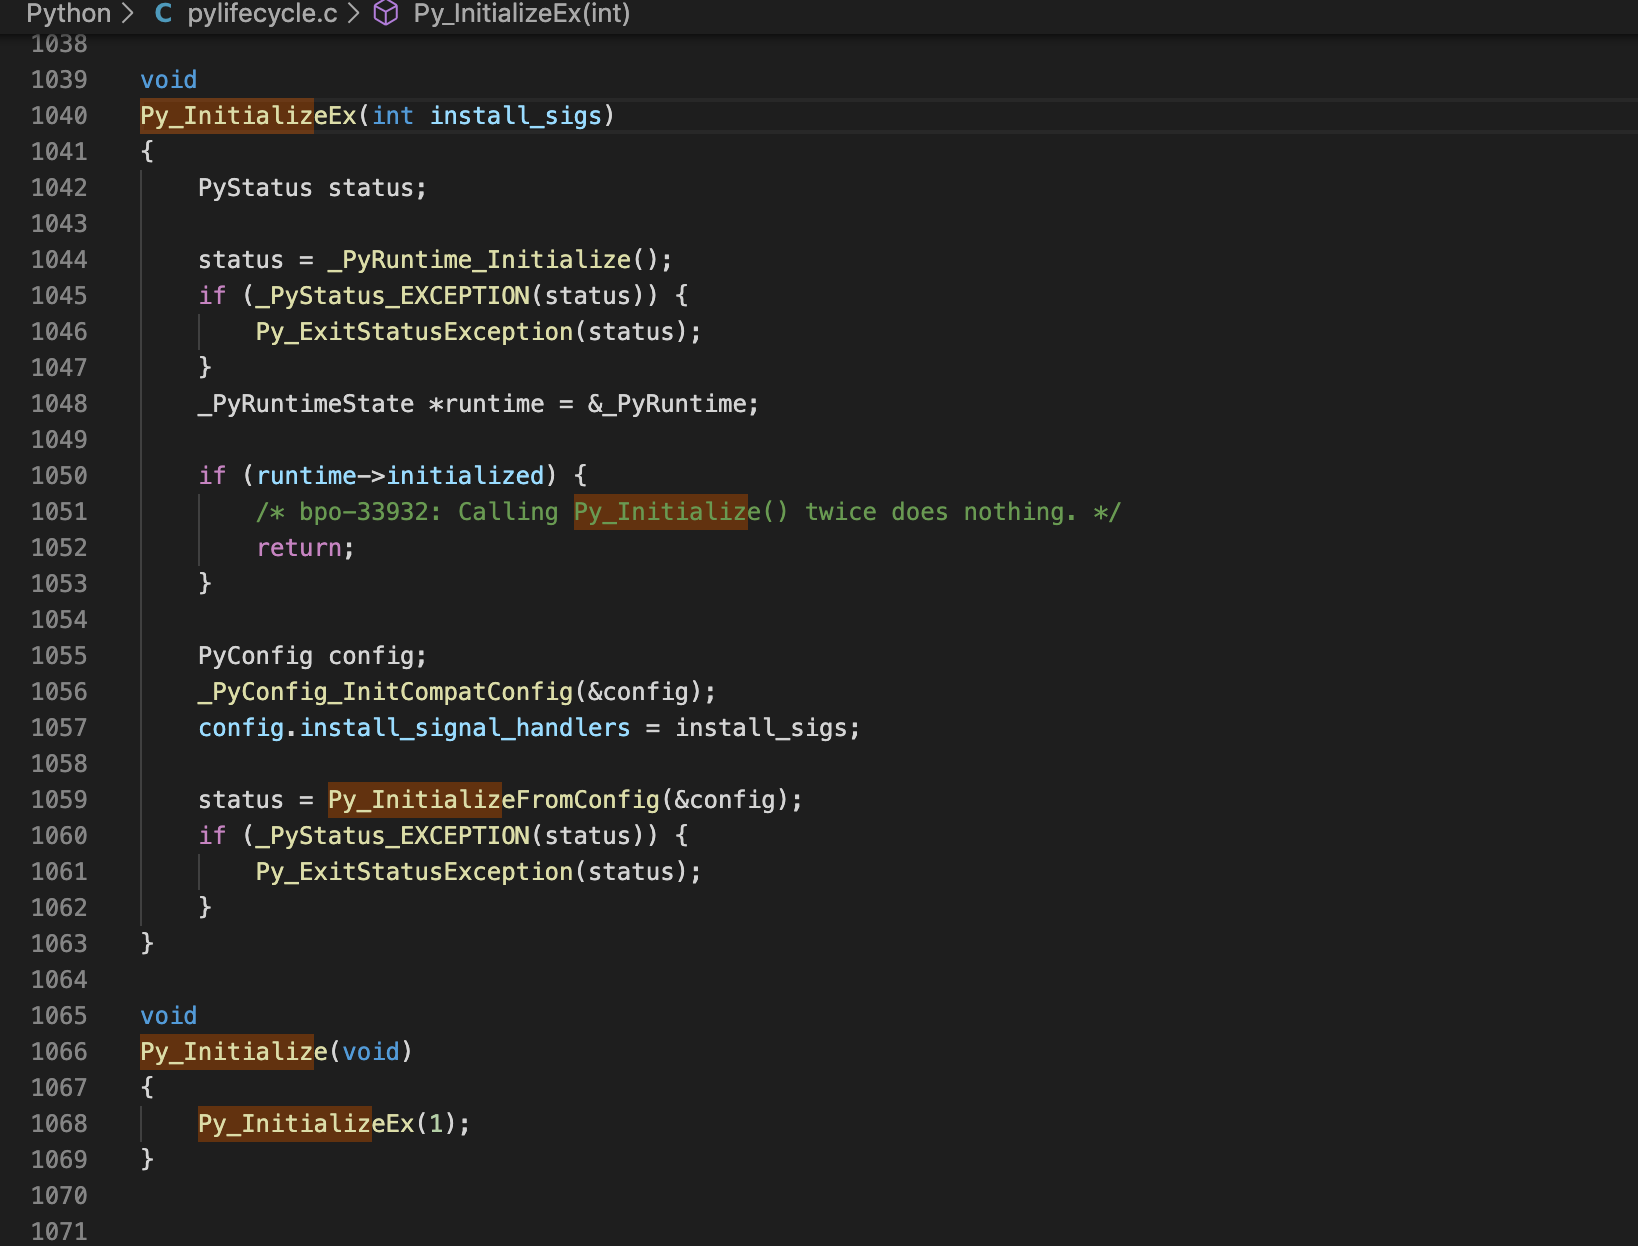Open the pylifecycle.c breadcrumb
Image resolution: width=1638 pixels, height=1246 pixels.
(262, 14)
